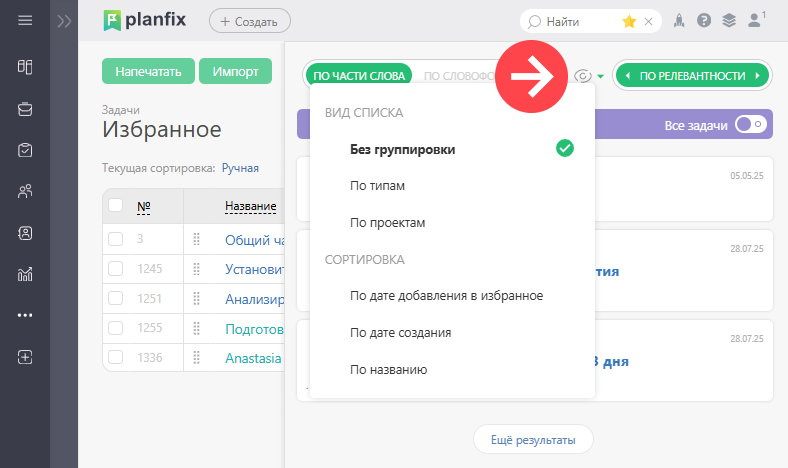788x468 pixels.
Task: Clear the search with X icon
Action: pyautogui.click(x=648, y=22)
